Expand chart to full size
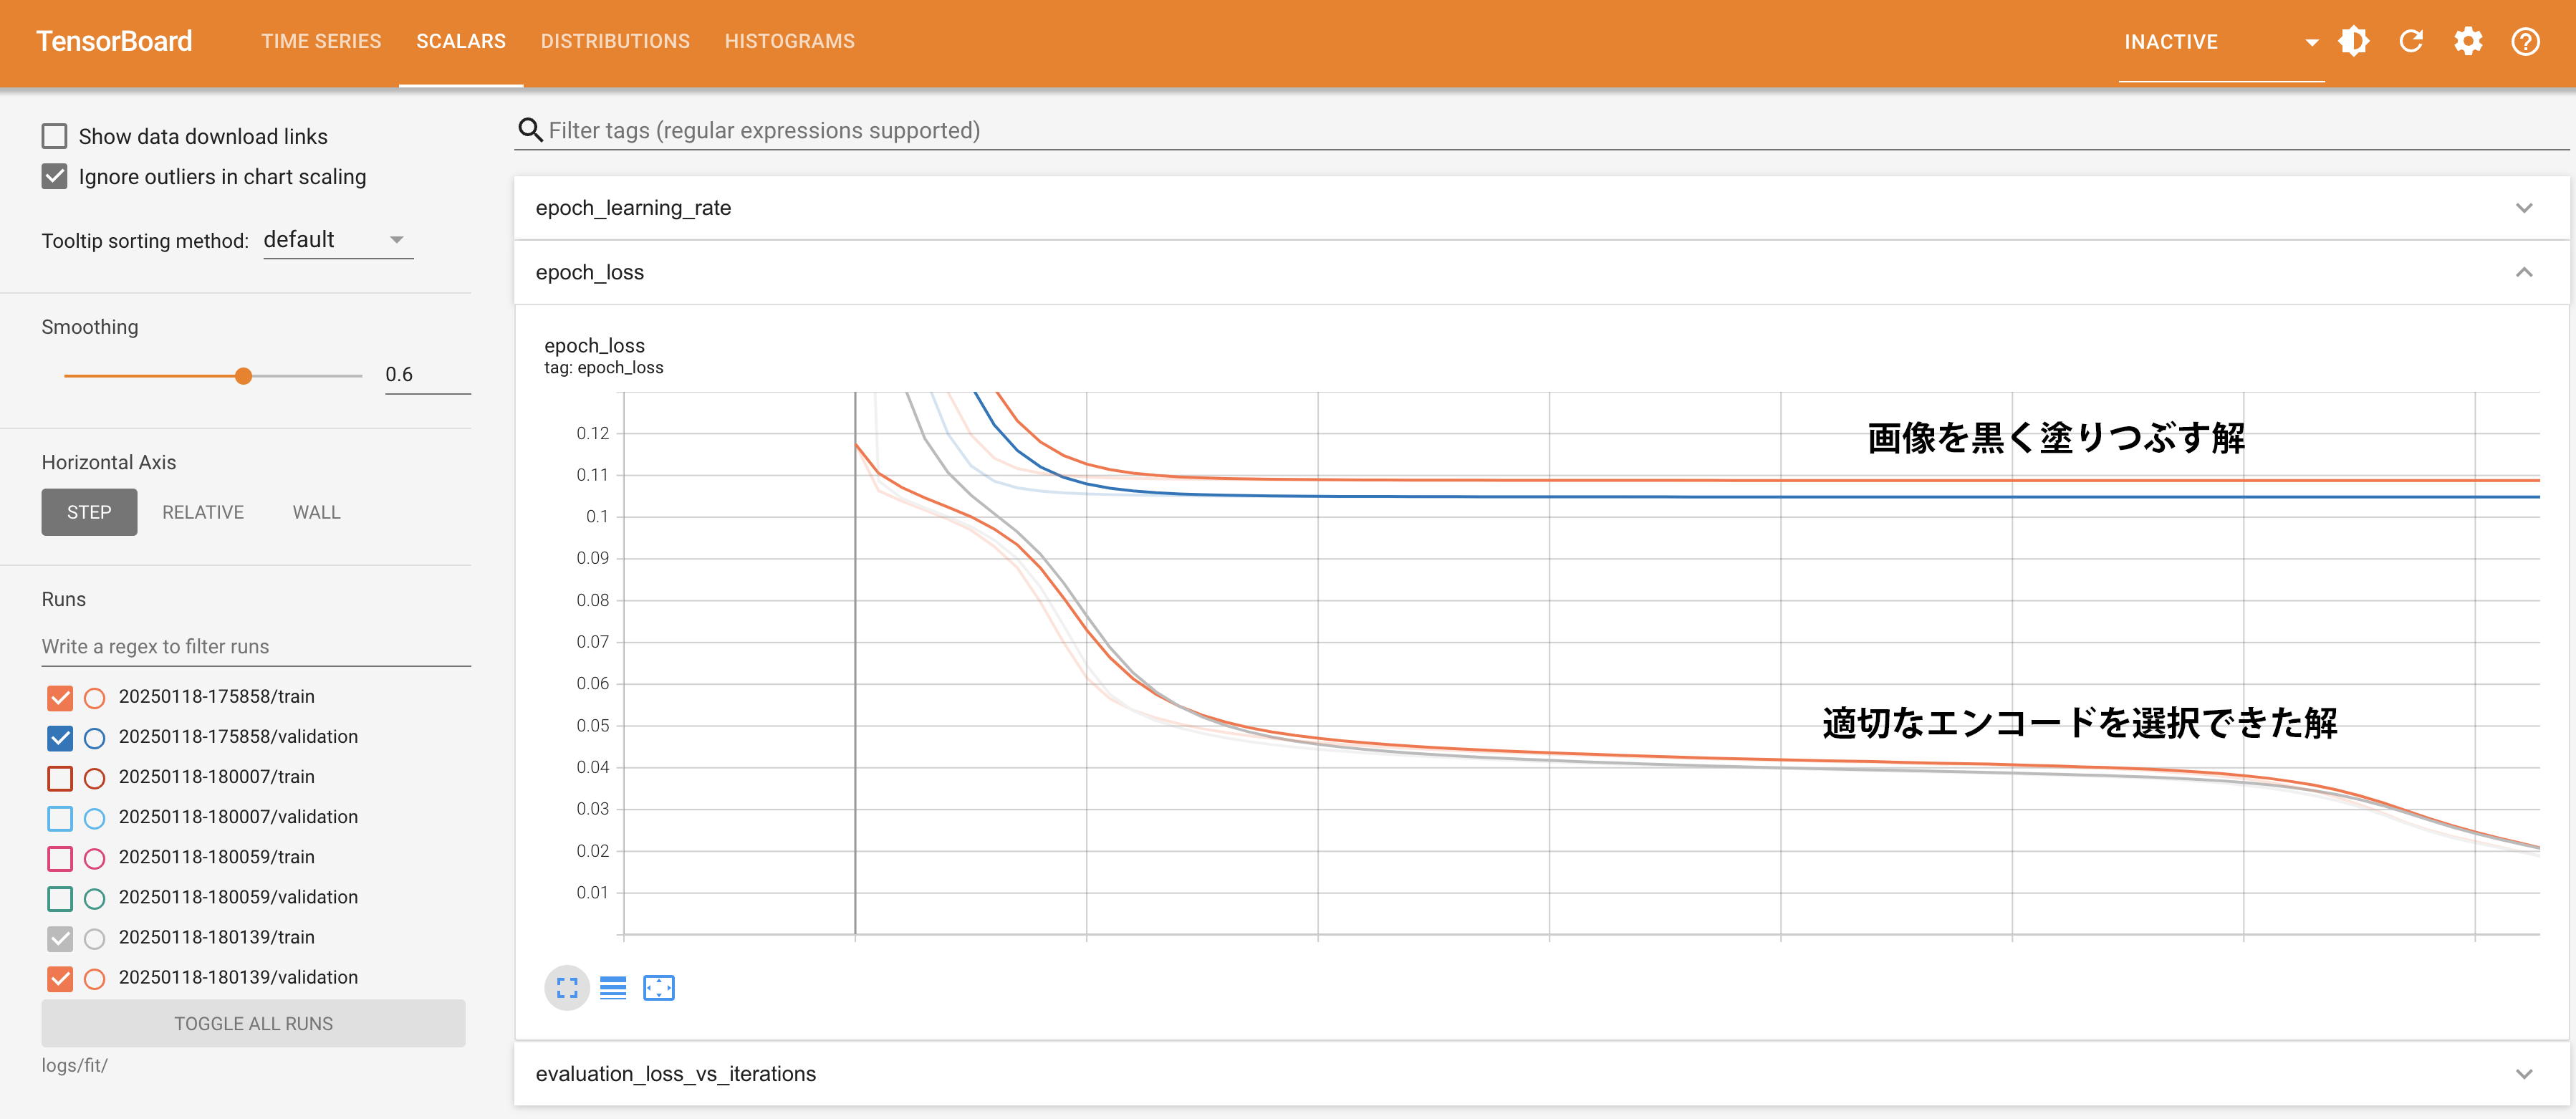Image resolution: width=2576 pixels, height=1119 pixels. click(567, 988)
